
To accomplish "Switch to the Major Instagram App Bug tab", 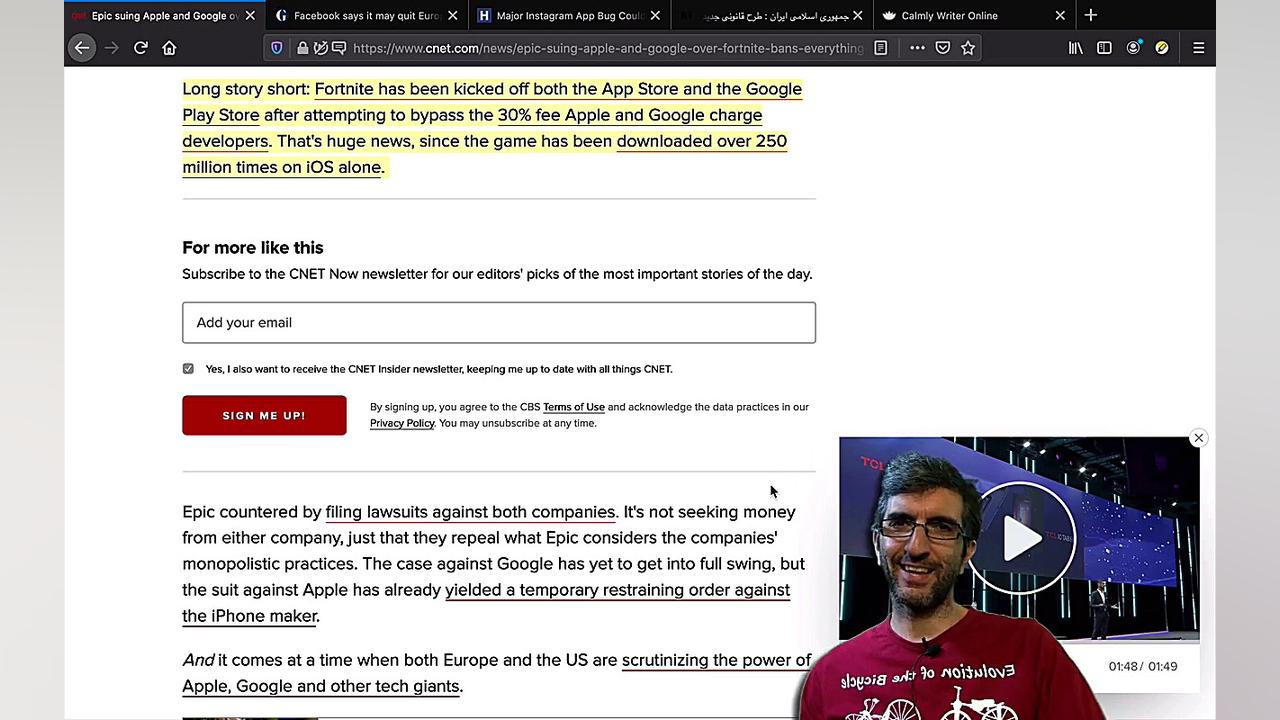I will click(x=568, y=16).
